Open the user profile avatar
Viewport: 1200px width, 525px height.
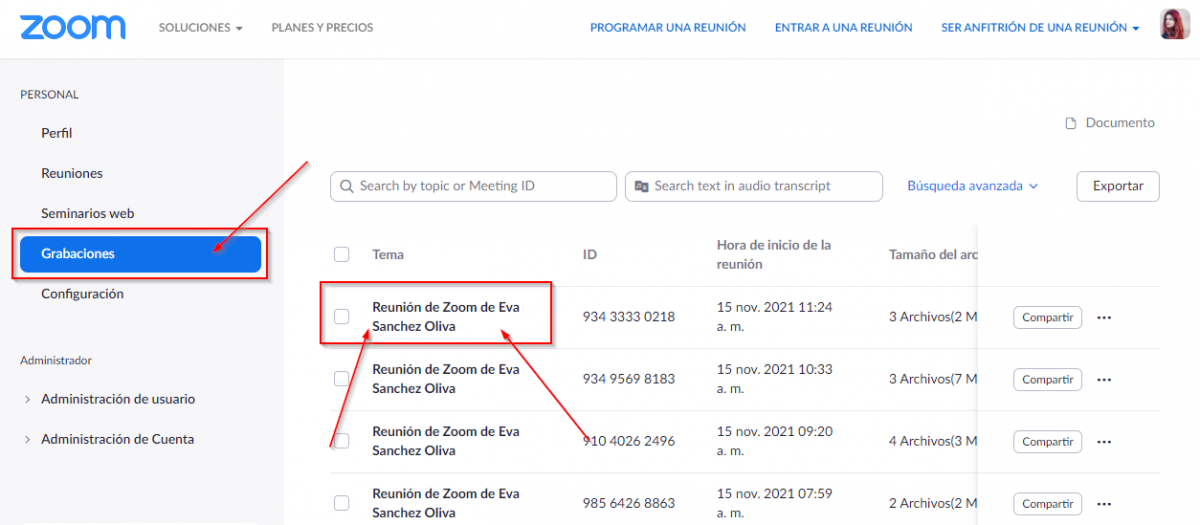(x=1174, y=25)
